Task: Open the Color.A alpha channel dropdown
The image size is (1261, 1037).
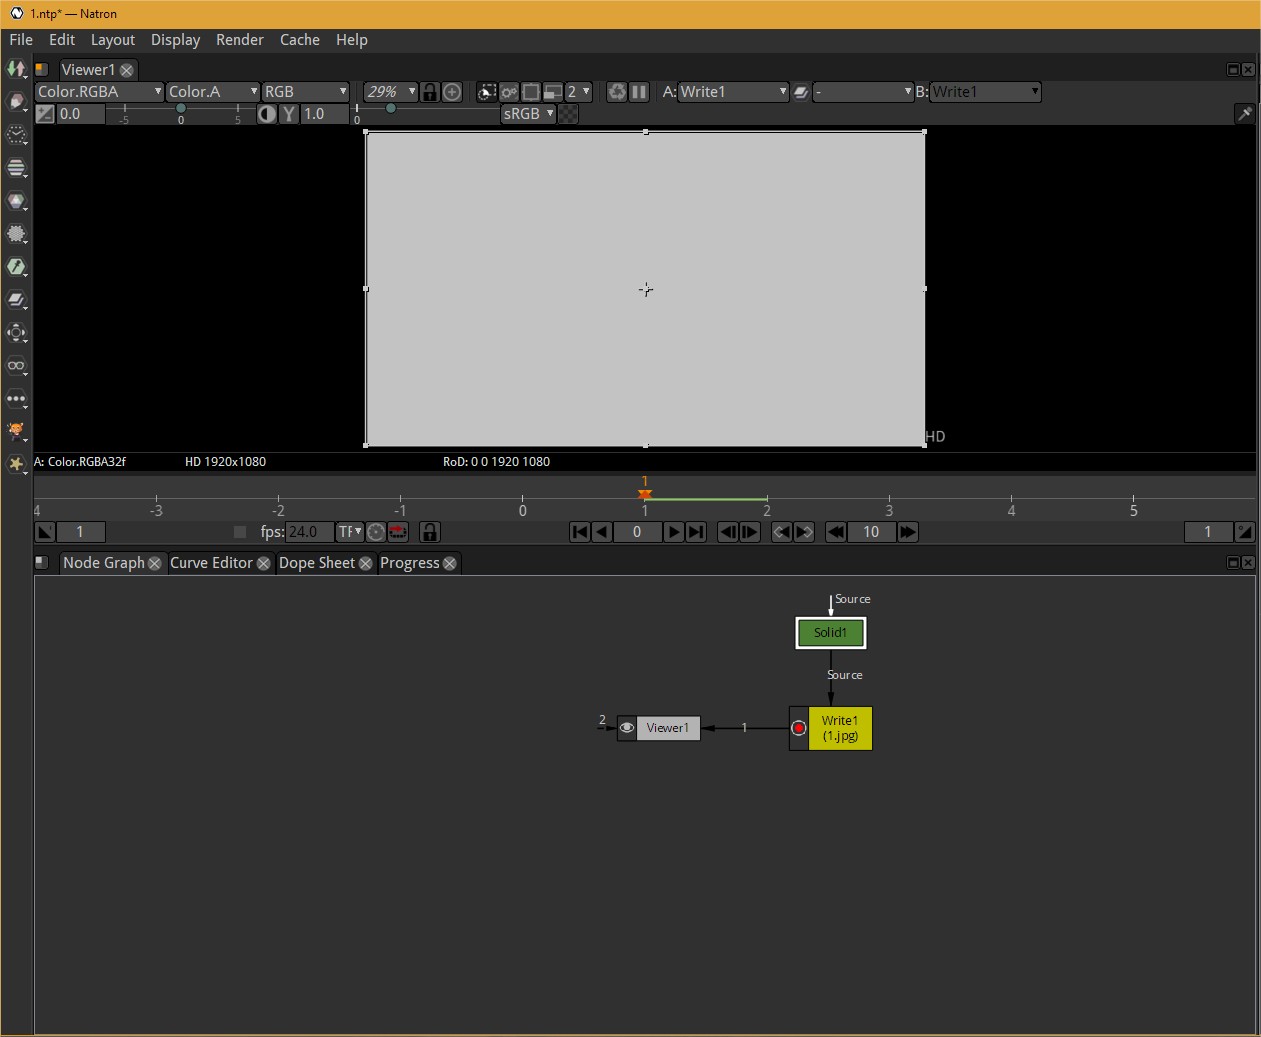Action: [x=212, y=92]
